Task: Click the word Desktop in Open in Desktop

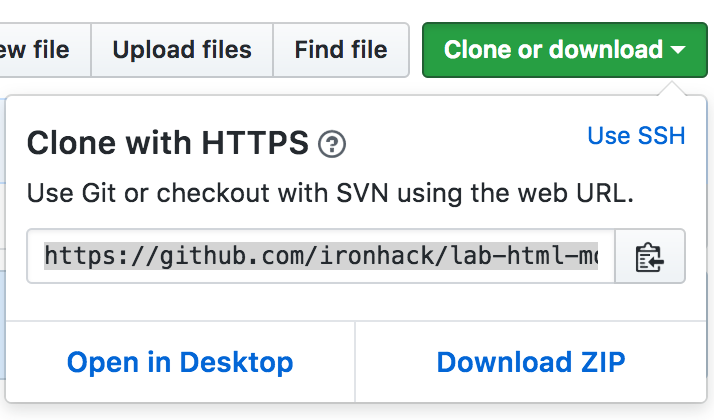Action: point(236,362)
